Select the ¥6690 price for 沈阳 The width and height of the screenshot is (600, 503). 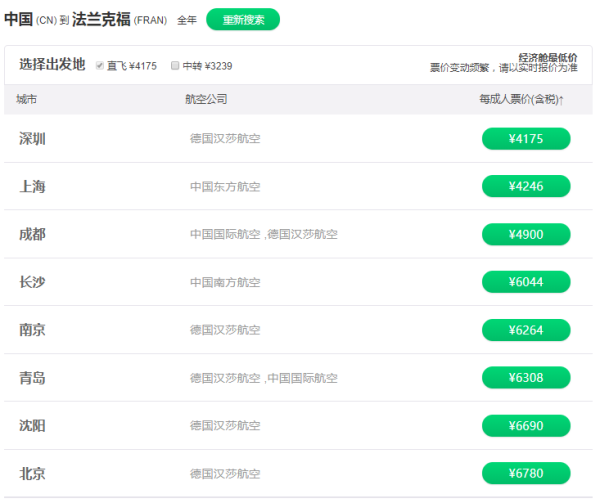[525, 426]
